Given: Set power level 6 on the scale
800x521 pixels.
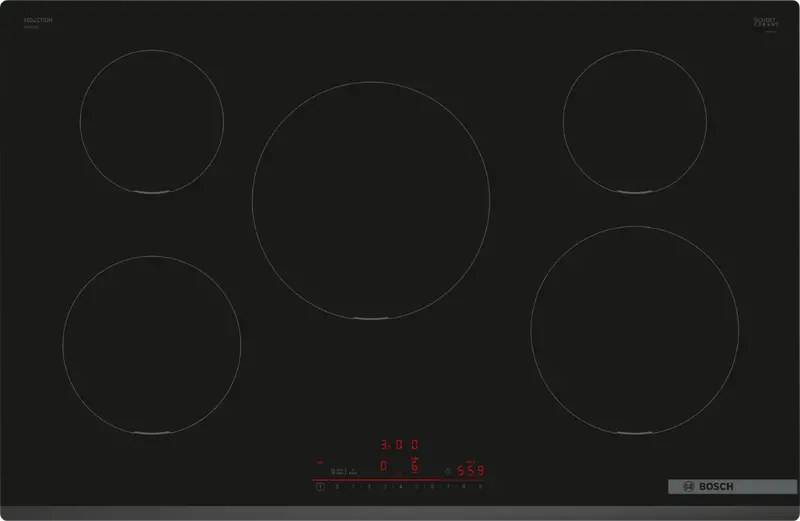Looking at the screenshot, I should pos(432,487).
